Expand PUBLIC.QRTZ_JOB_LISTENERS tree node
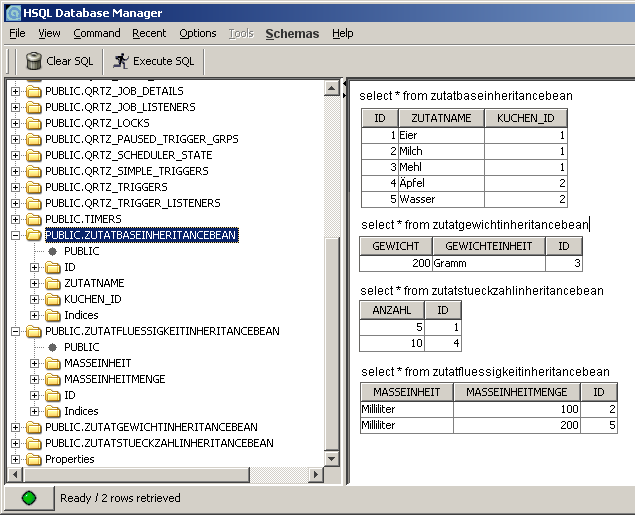This screenshot has width=635, height=515. 15,107
